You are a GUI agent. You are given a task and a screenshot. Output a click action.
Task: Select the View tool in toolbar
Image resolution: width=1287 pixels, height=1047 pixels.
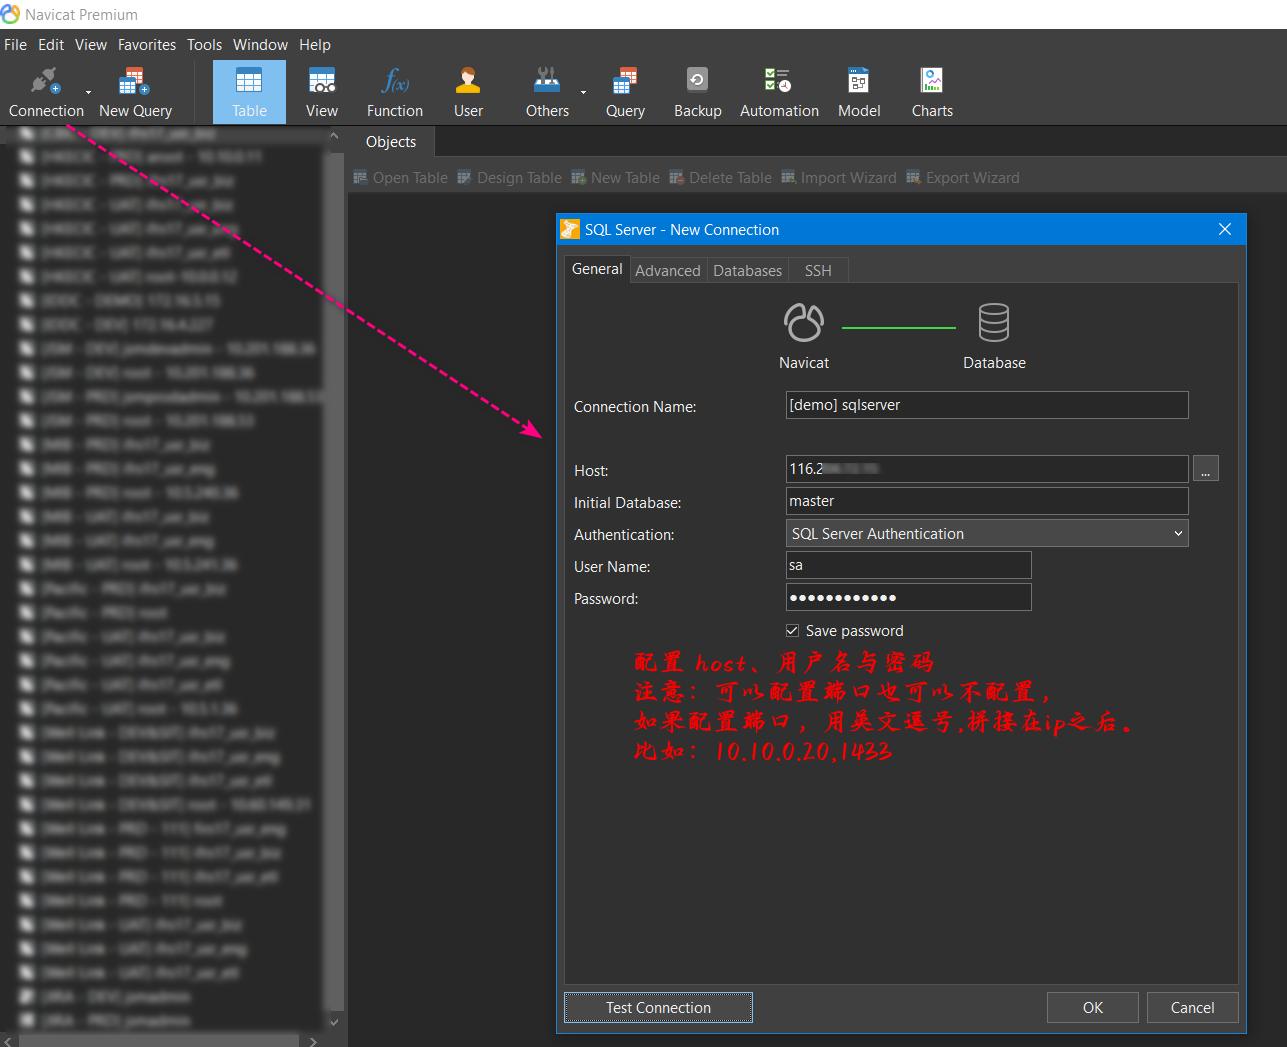(321, 91)
